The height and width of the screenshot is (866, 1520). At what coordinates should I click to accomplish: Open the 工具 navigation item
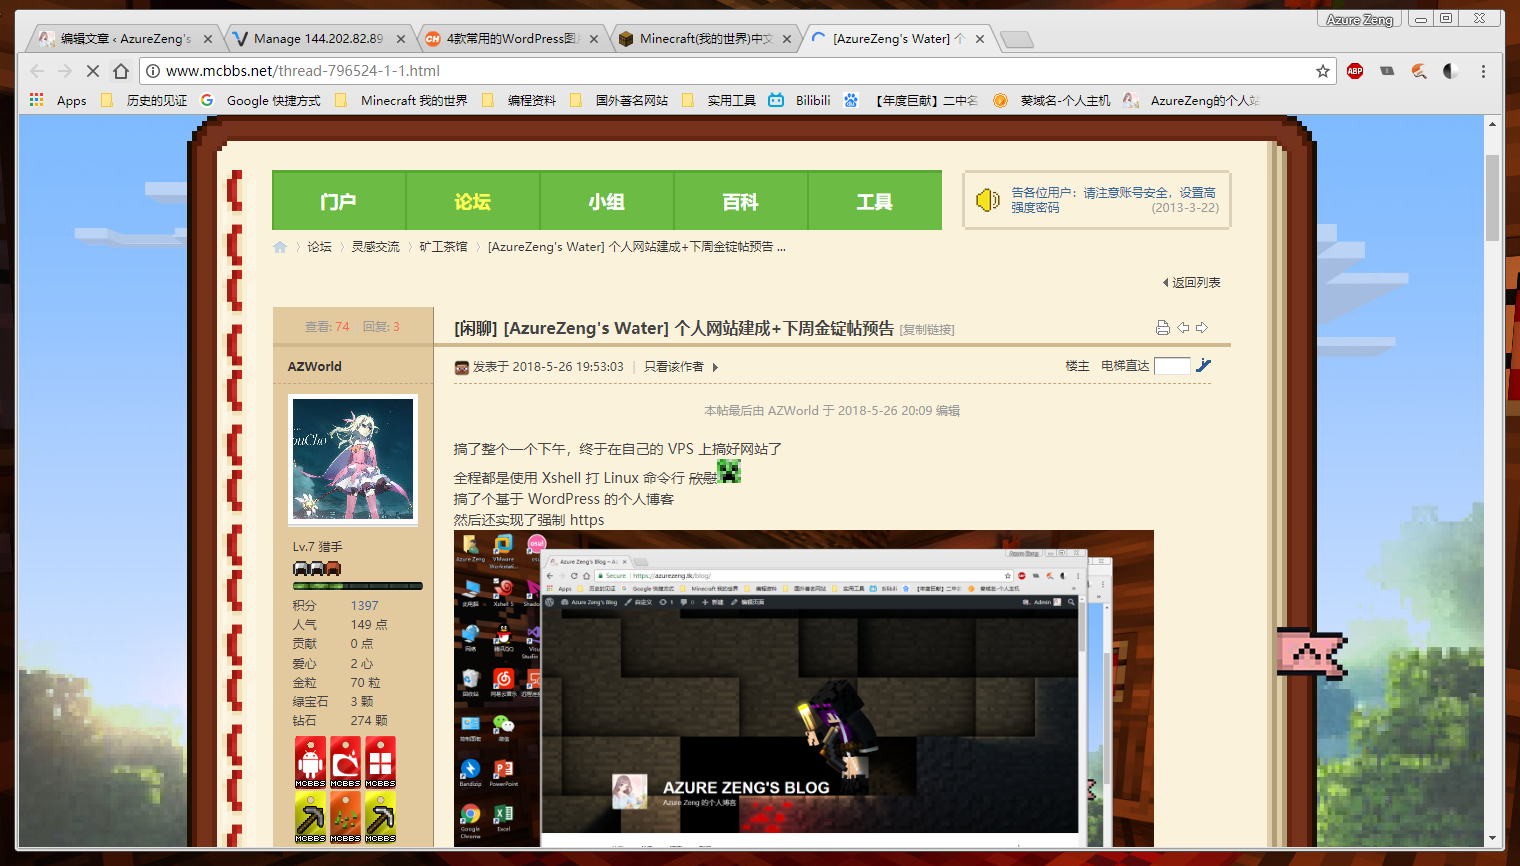click(x=875, y=201)
